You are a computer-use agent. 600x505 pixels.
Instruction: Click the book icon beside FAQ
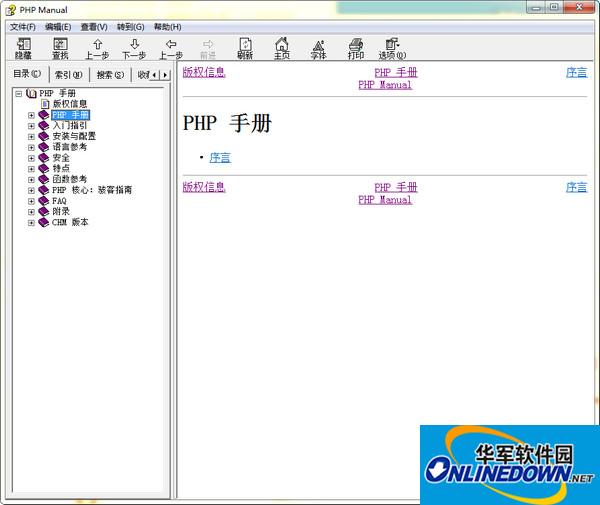point(44,200)
